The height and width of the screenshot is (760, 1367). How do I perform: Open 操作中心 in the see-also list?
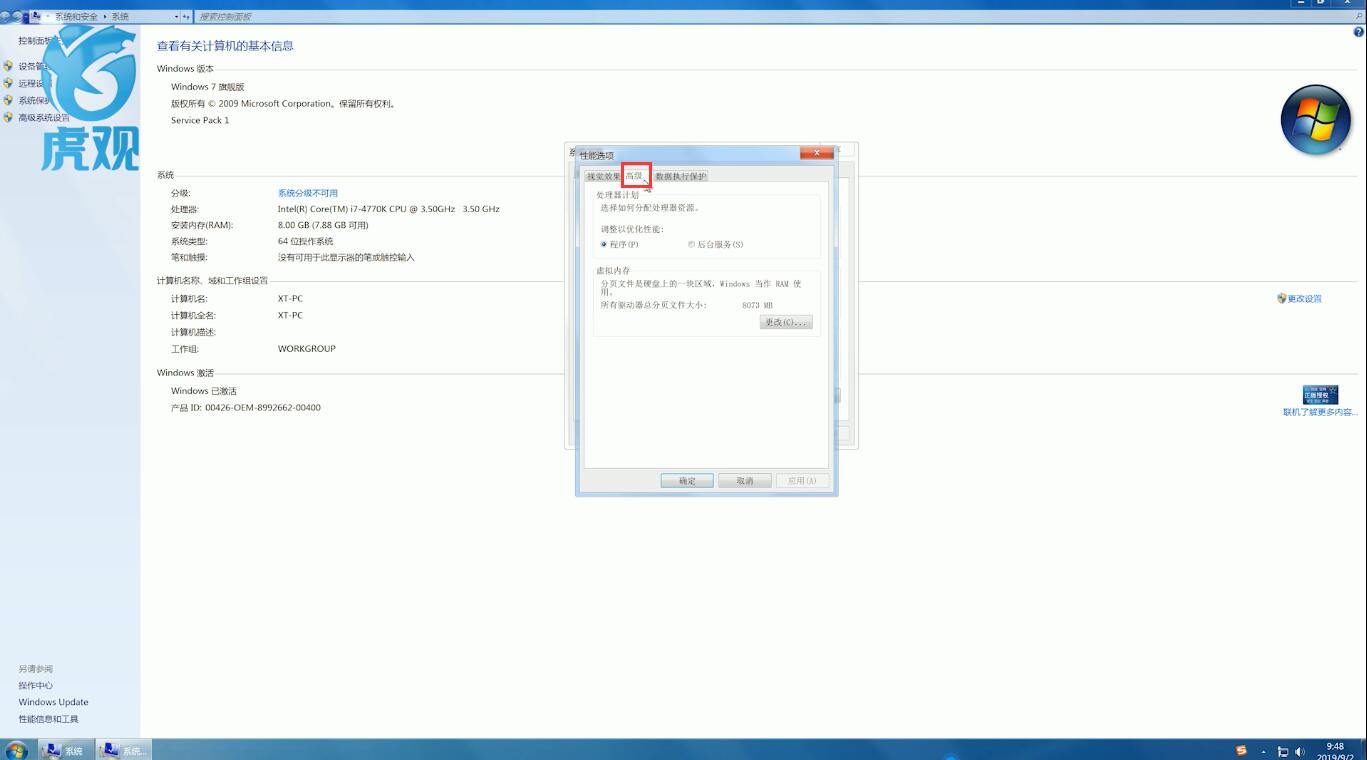[35, 685]
